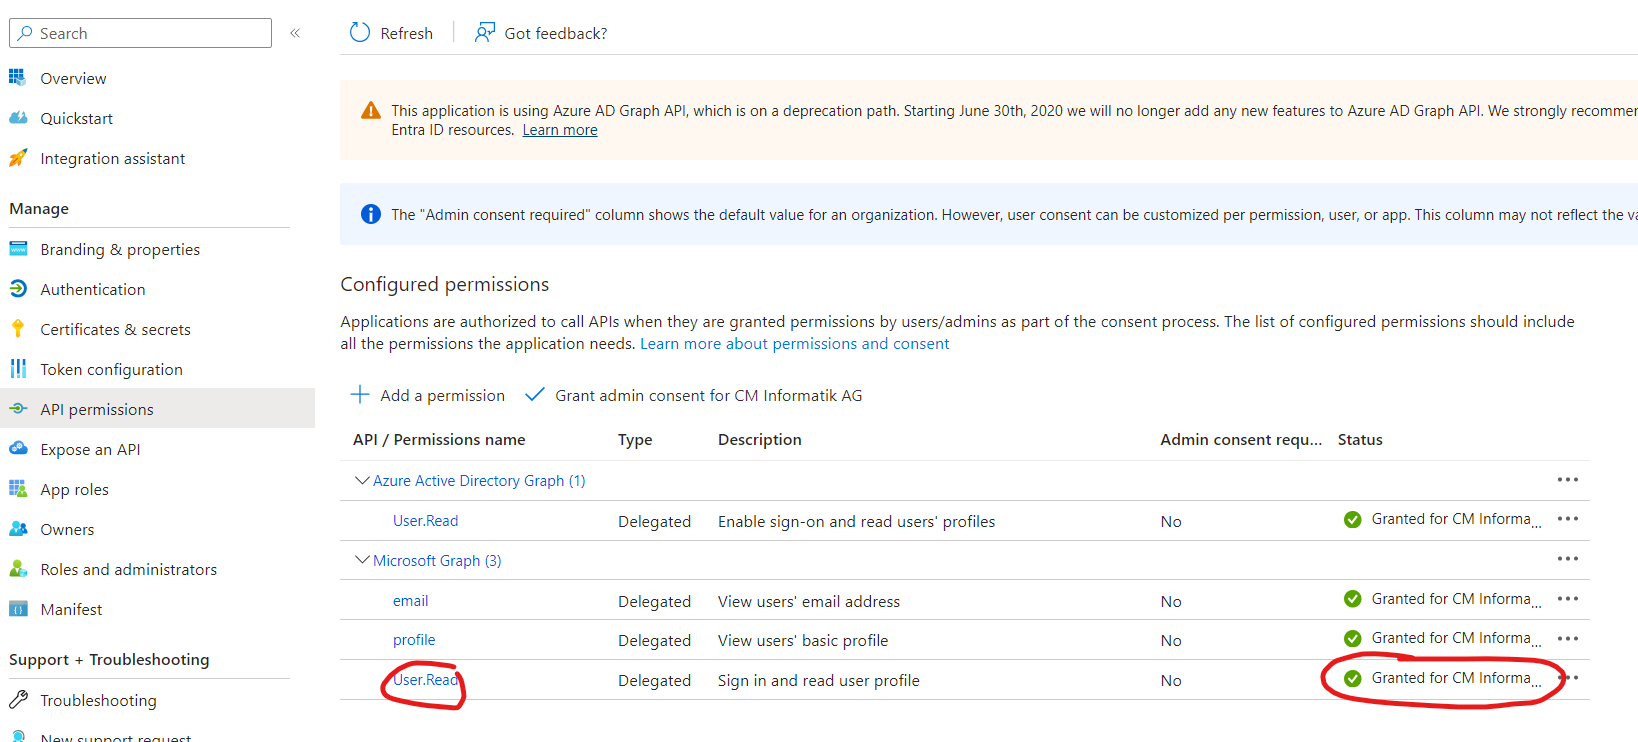
Task: Open ellipsis menu for Azure AD Graph User.Read row
Action: 1567,519
